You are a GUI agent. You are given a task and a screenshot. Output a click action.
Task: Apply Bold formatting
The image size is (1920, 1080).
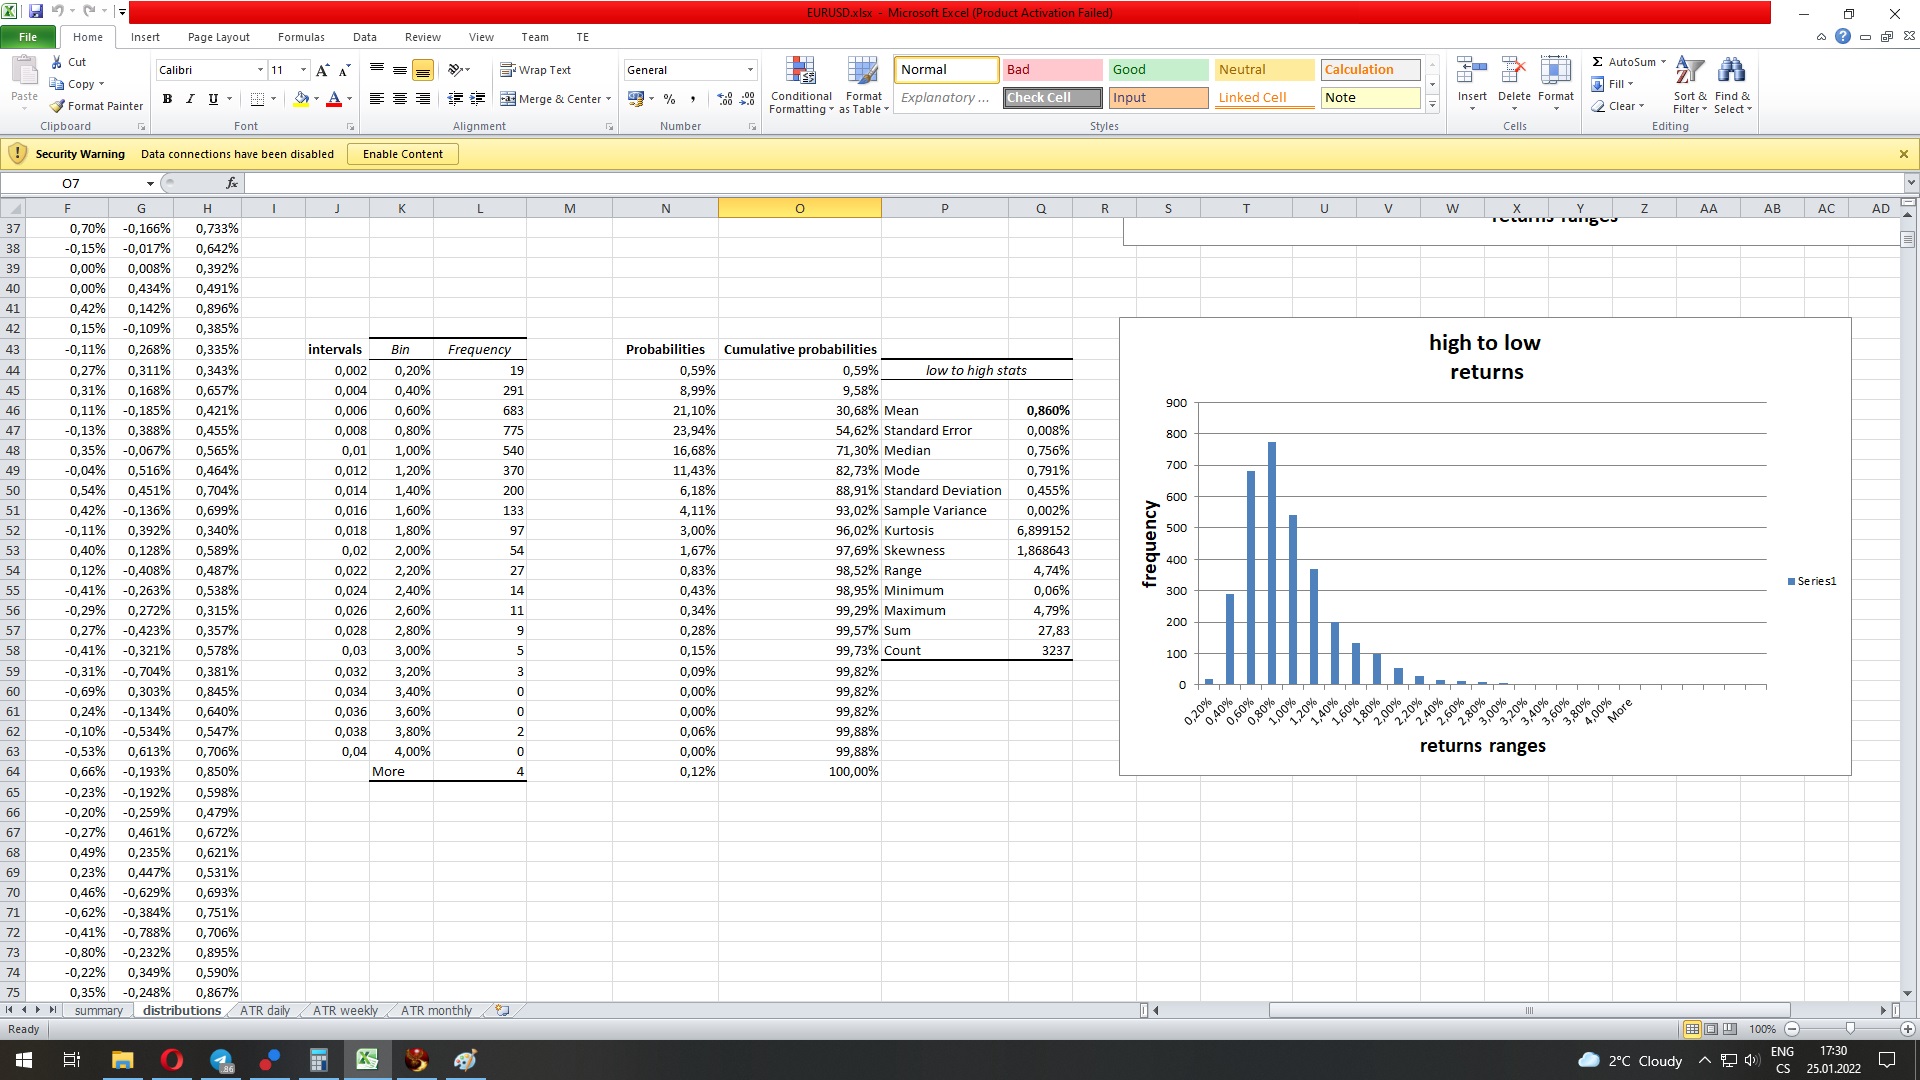tap(167, 99)
